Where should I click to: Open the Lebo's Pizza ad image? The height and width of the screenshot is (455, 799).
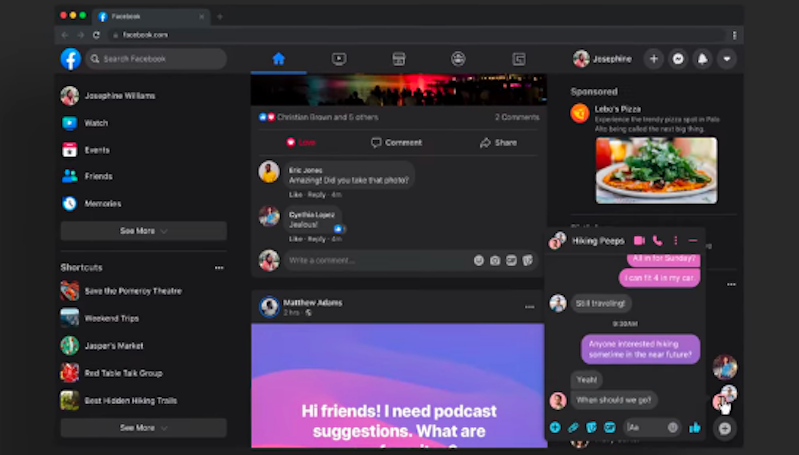(656, 170)
